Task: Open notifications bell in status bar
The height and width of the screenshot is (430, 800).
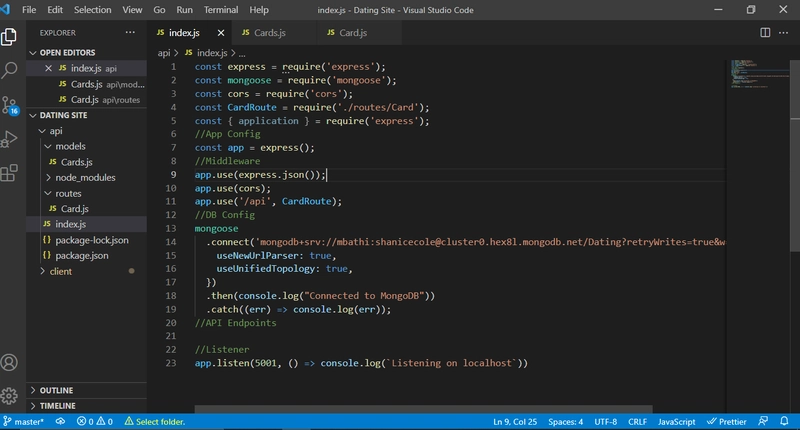Action: (x=784, y=421)
